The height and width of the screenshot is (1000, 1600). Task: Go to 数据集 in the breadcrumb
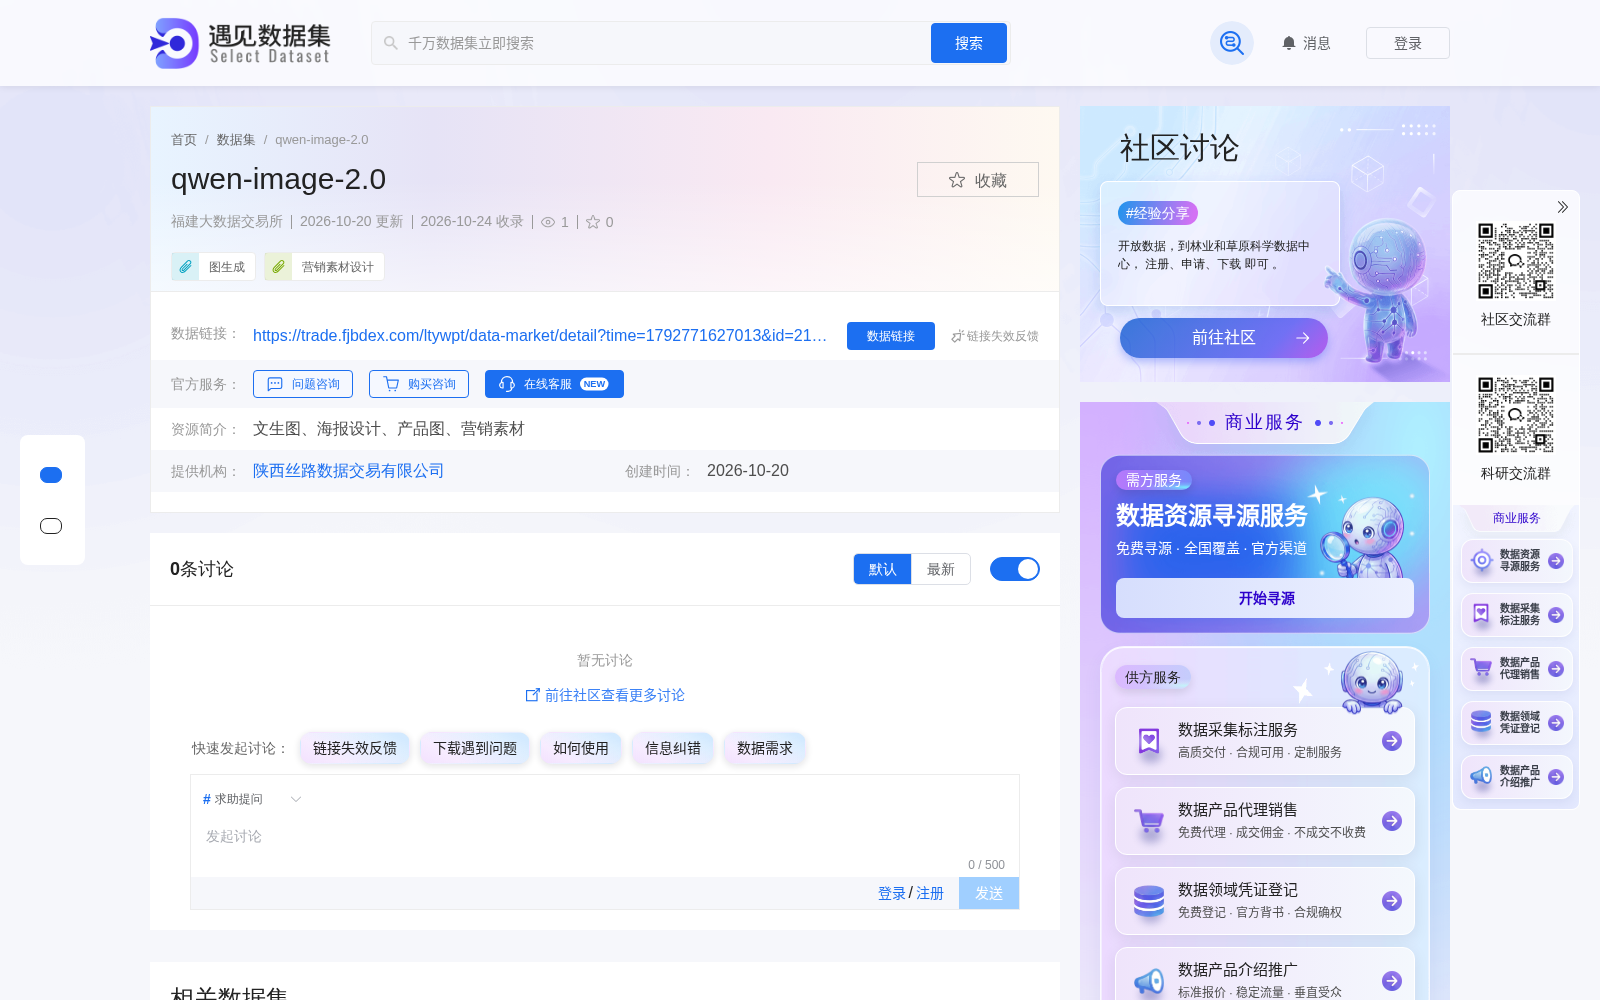pyautogui.click(x=236, y=140)
